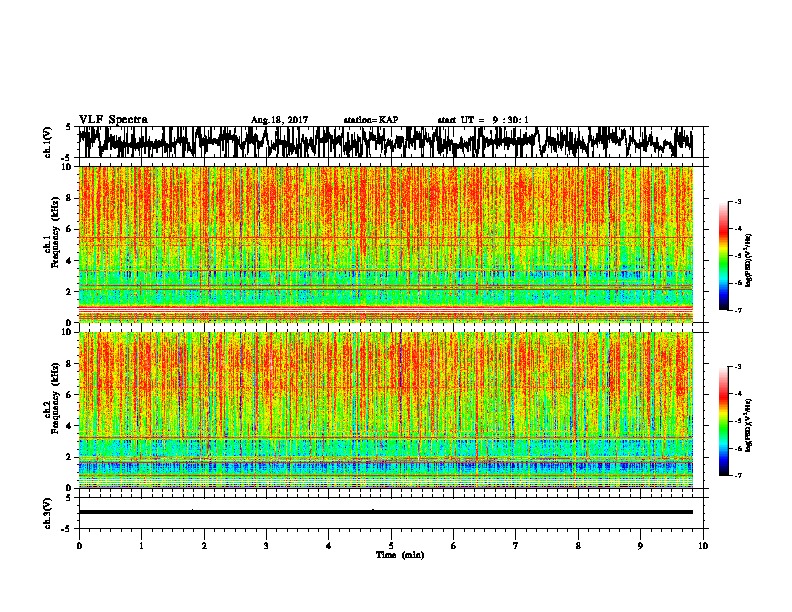This screenshot has width=792, height=612.
Task: Click time axis tick label "7"
Action: point(516,546)
